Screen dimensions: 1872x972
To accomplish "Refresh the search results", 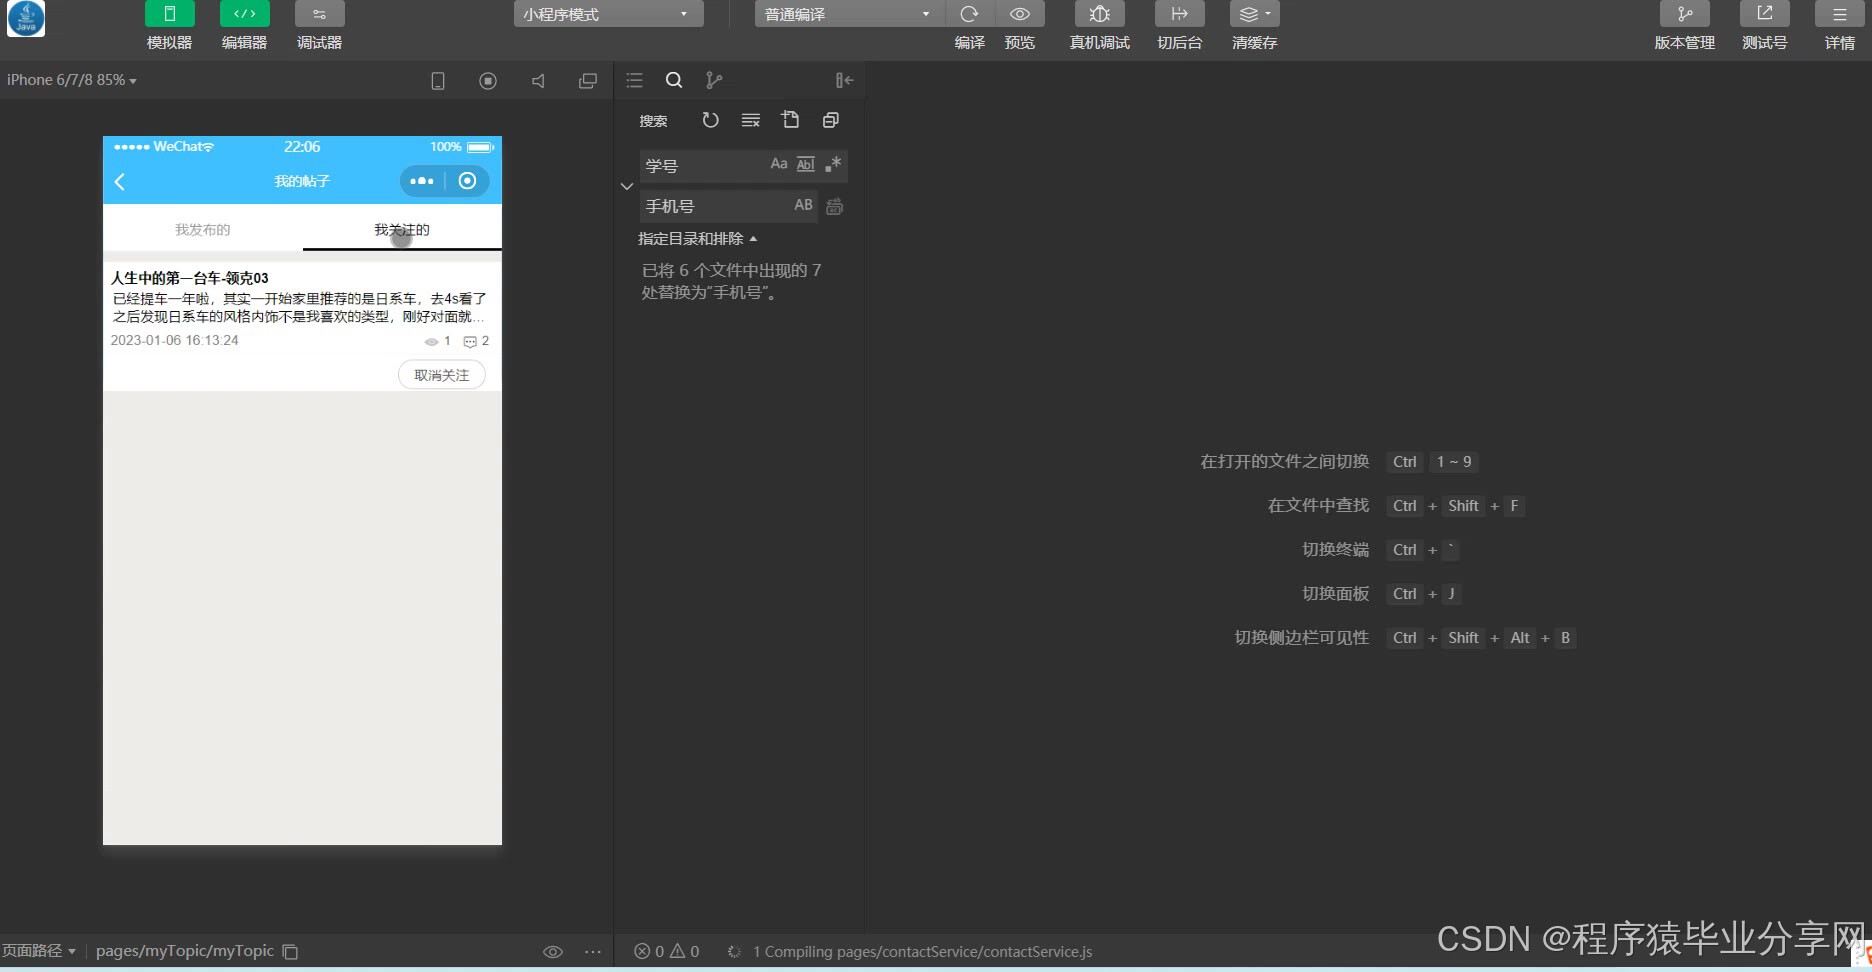I will [x=710, y=120].
